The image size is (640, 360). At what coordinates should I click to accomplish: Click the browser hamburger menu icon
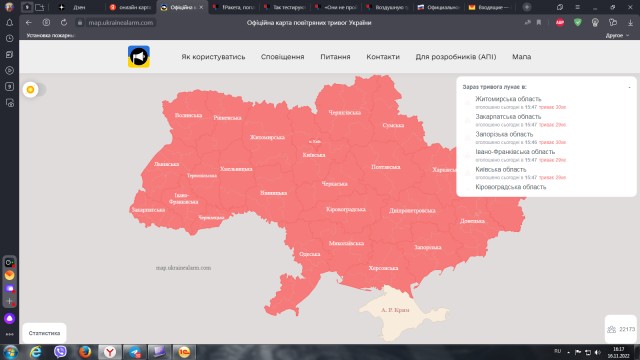click(578, 7)
